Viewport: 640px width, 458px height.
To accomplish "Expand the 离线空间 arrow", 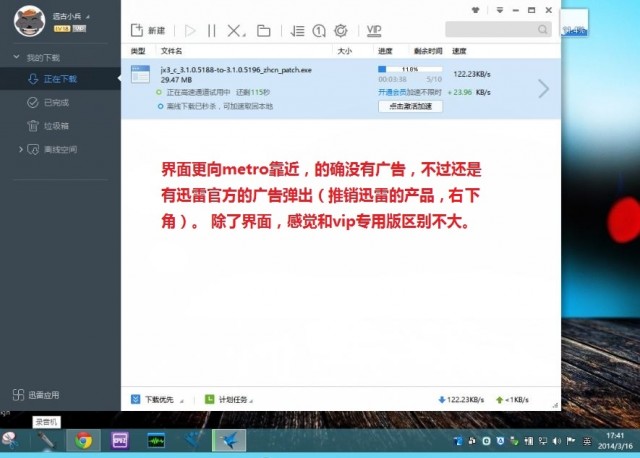I will pos(20,149).
